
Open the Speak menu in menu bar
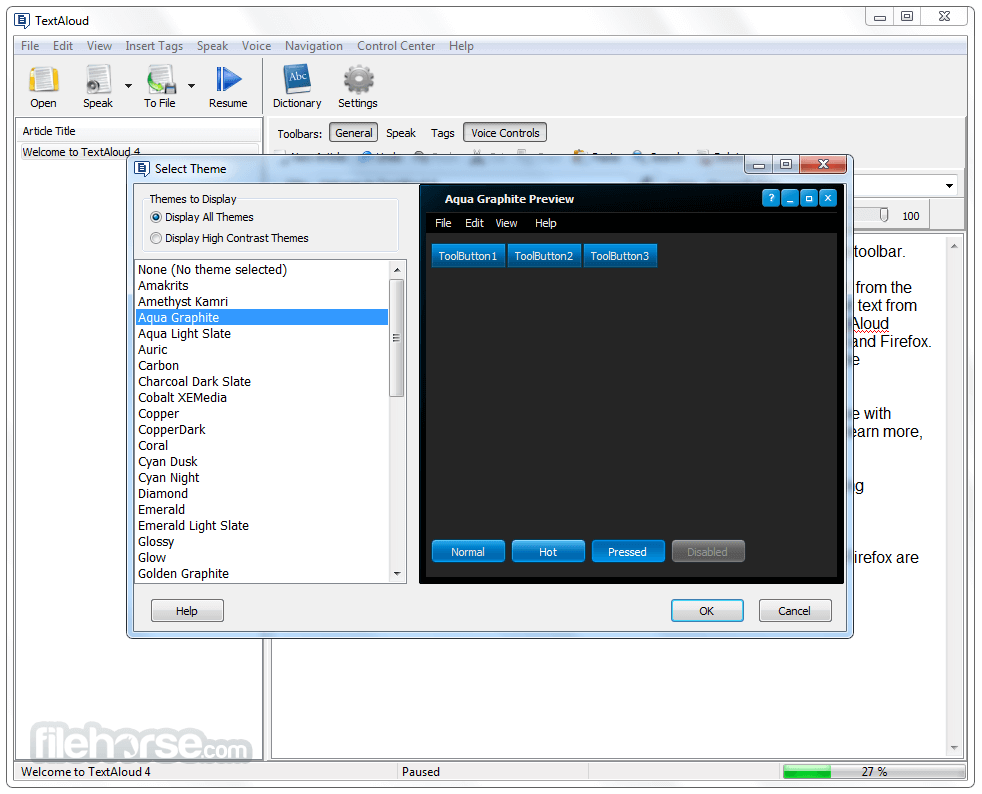212,46
